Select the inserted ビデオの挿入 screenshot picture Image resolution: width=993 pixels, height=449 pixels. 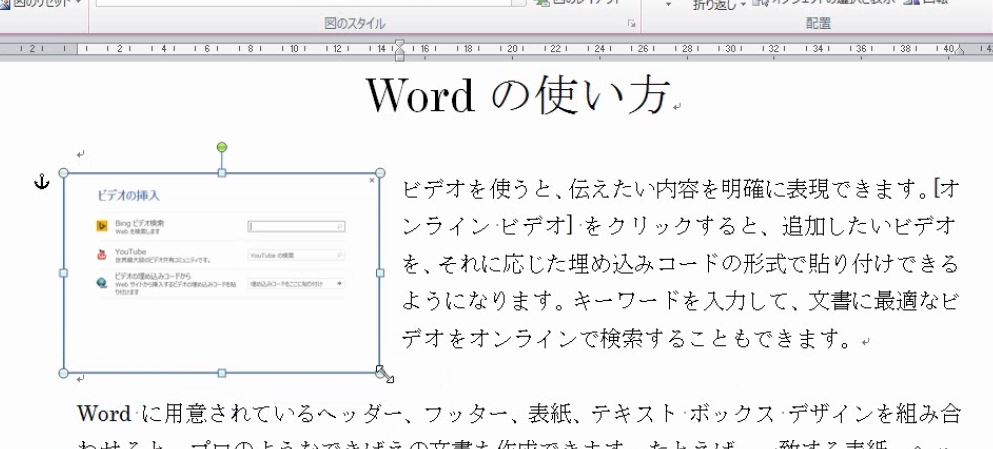[222, 273]
